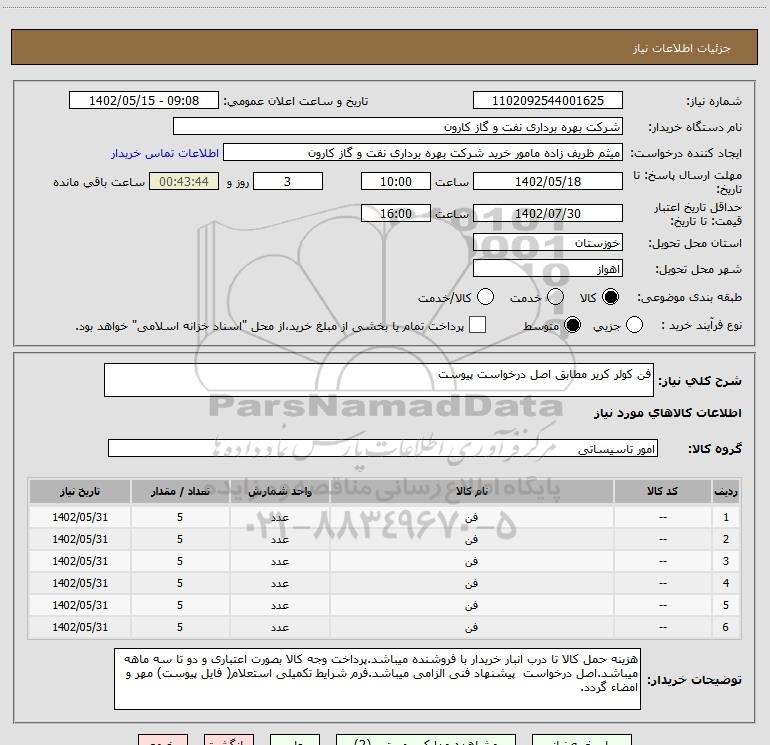Screen dimensions: 770x745
Task: Click the اطلاعات کالاهای مورد نیاز section heading
Action: point(667,413)
